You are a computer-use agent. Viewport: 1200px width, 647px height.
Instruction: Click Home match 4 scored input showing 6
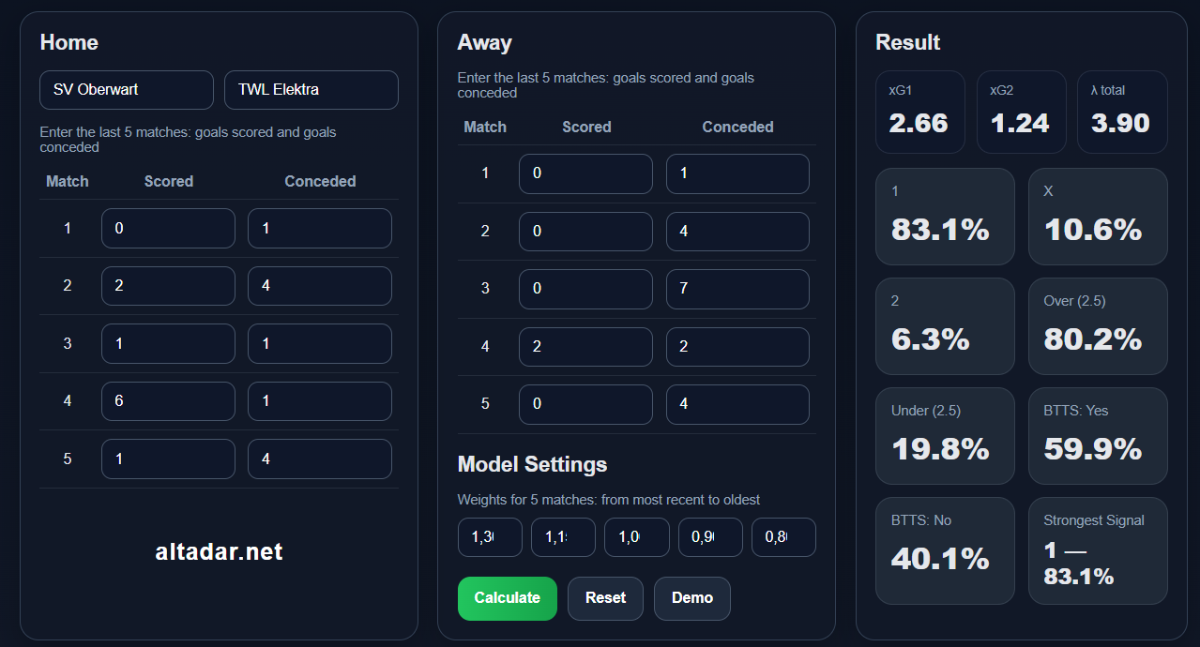coord(168,401)
